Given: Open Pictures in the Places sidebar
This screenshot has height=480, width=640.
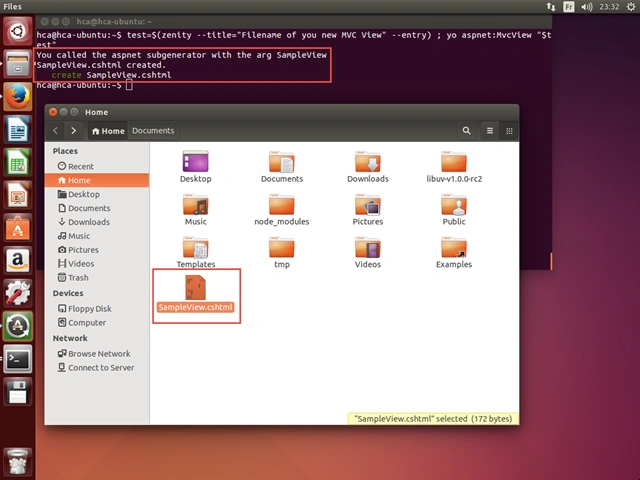Looking at the screenshot, I should coord(97,250).
